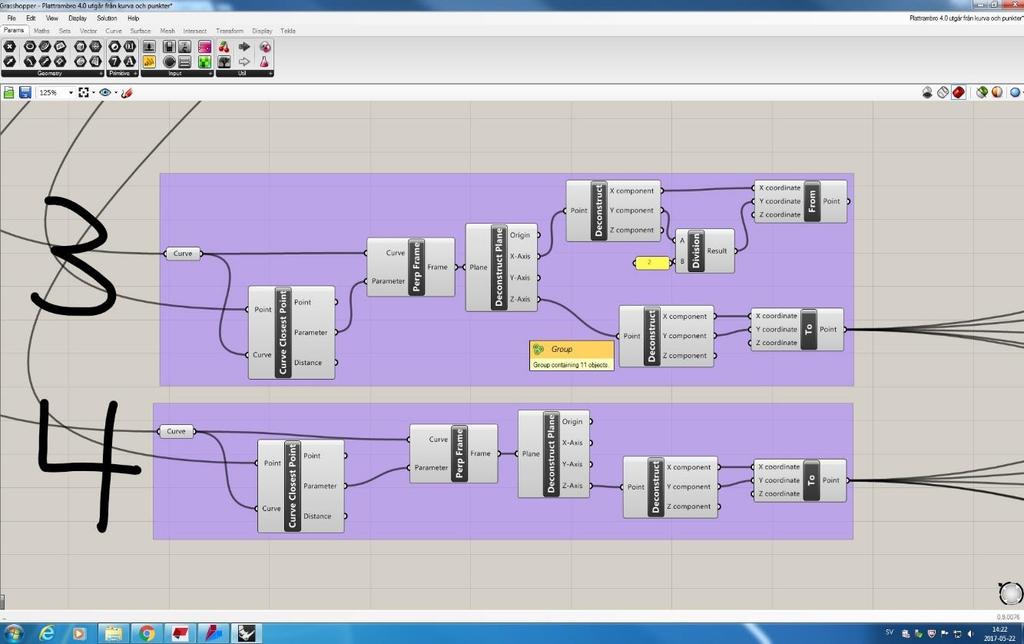Disable geometry preview with the black-and-white icon
Screen dimensions: 1024x644
(927, 92)
